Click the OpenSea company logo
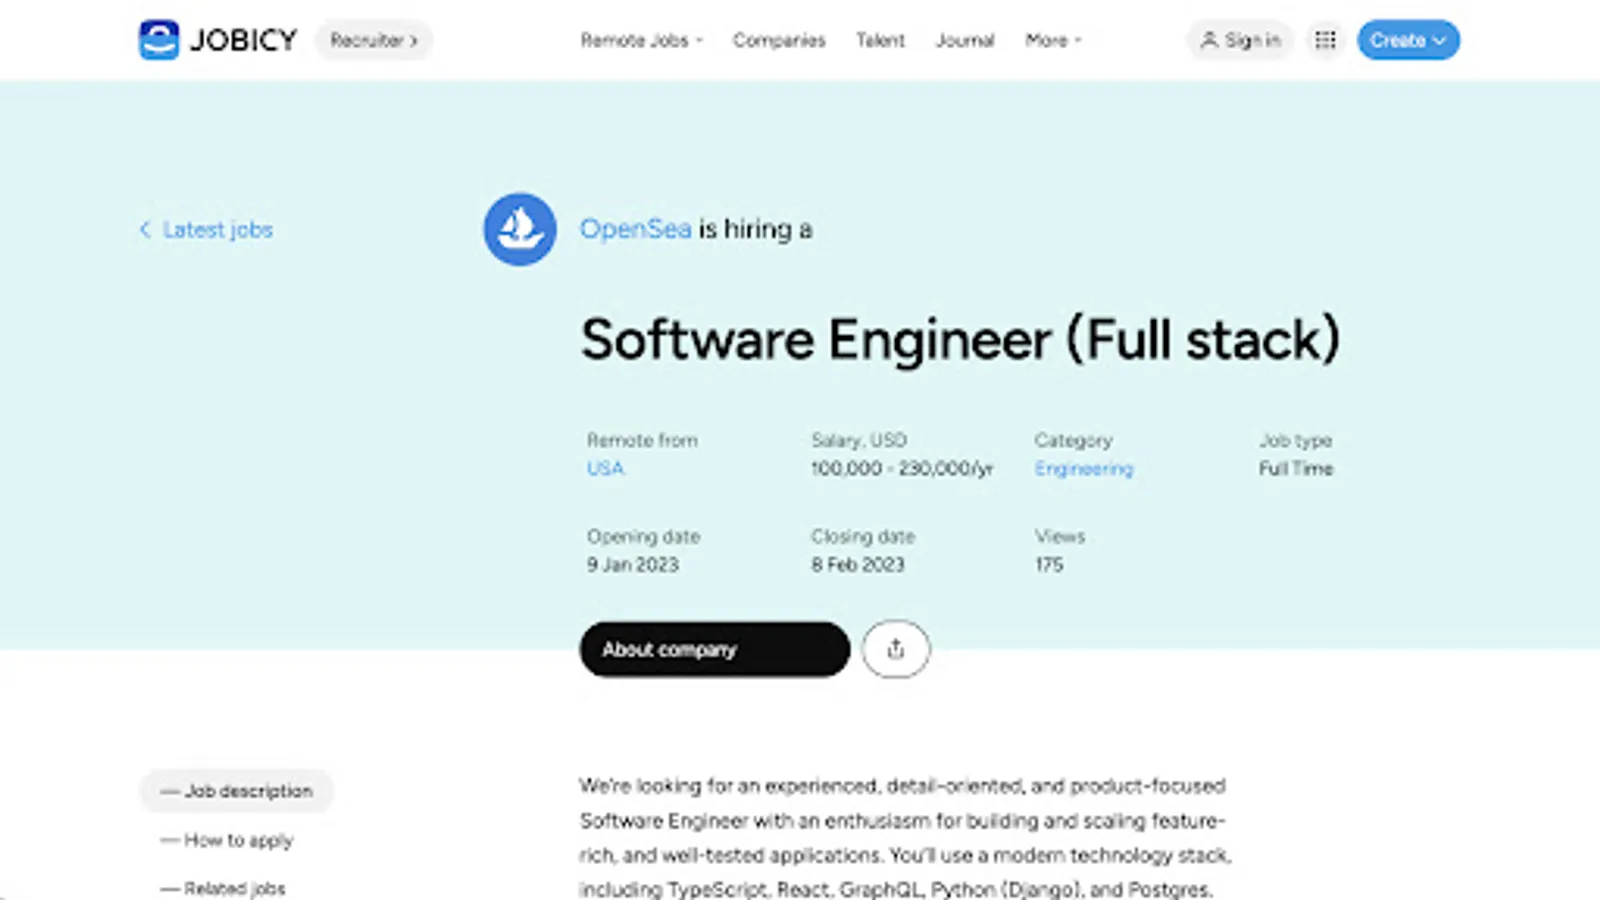1600x900 pixels. tap(520, 229)
